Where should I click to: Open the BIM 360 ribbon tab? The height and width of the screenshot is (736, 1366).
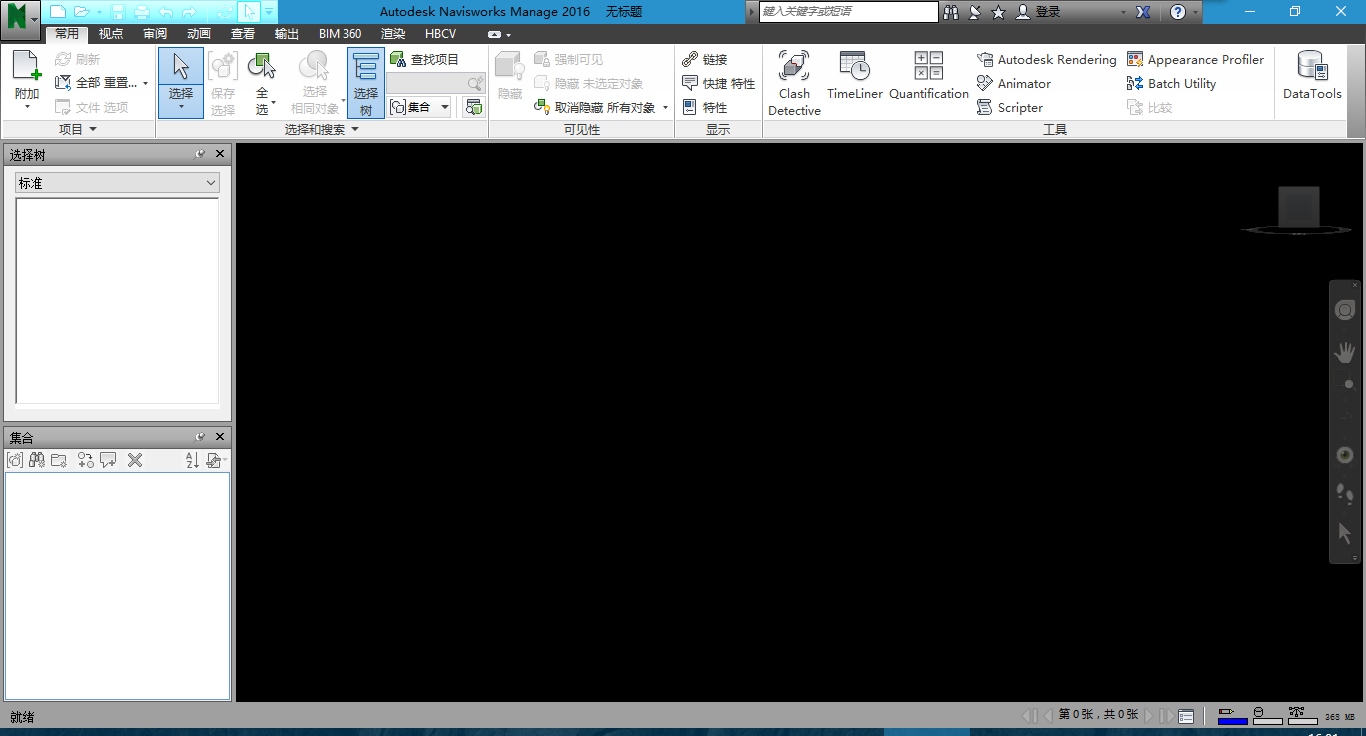tap(340, 34)
